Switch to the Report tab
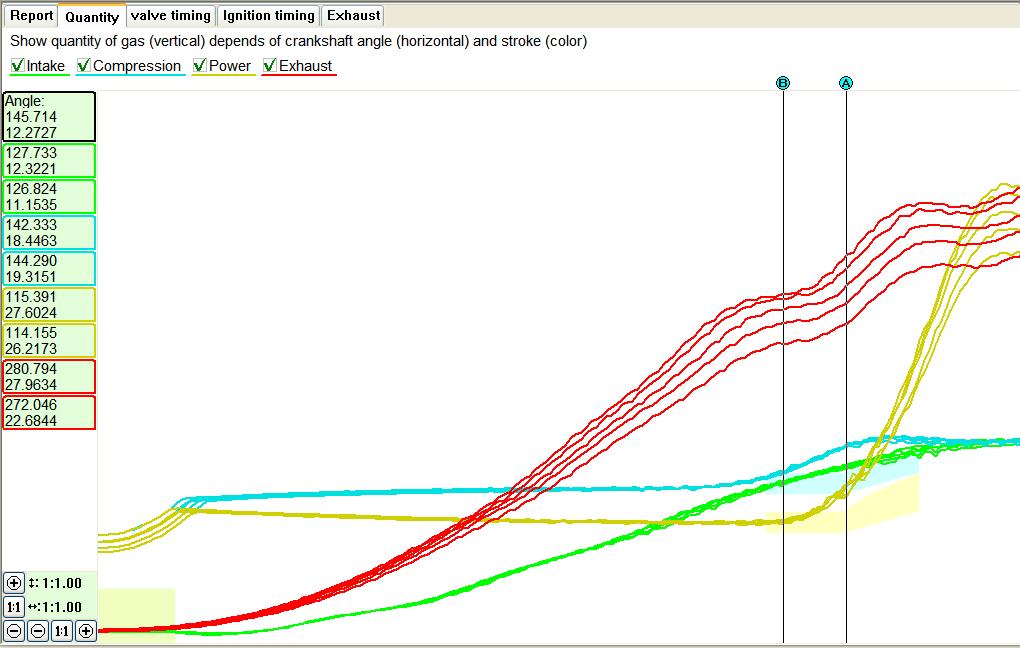 [x=31, y=16]
